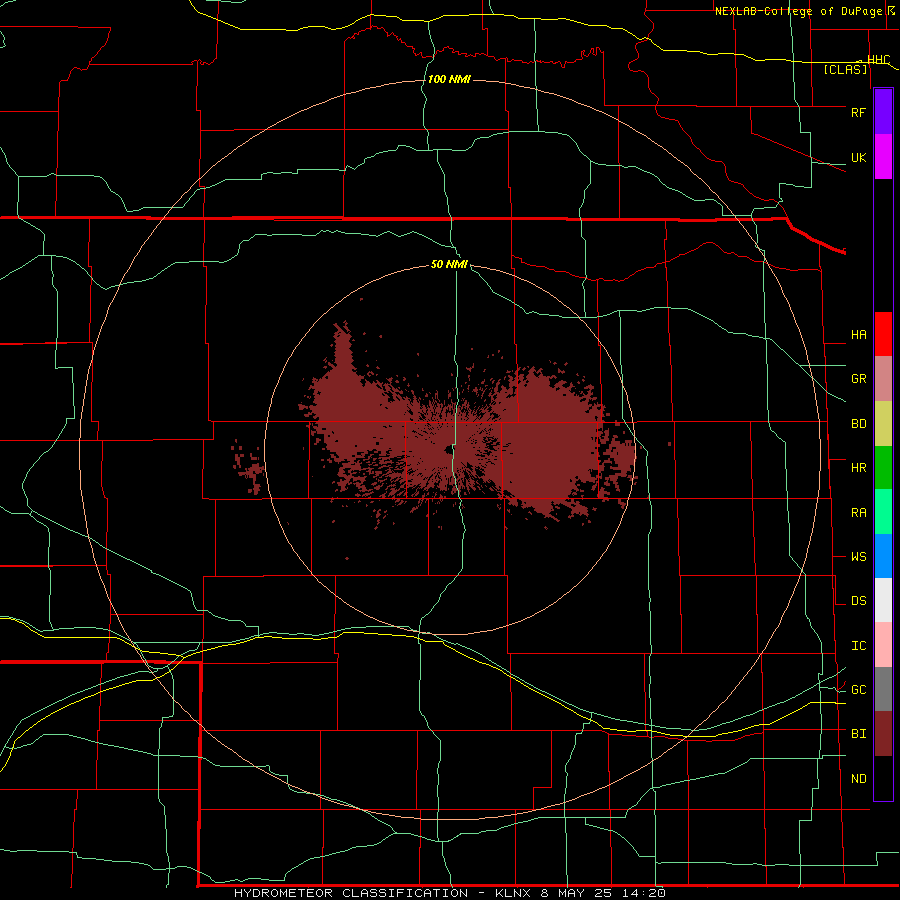Screen dimensions: 900x900
Task: Click the GC legend label text
Action: point(858,690)
